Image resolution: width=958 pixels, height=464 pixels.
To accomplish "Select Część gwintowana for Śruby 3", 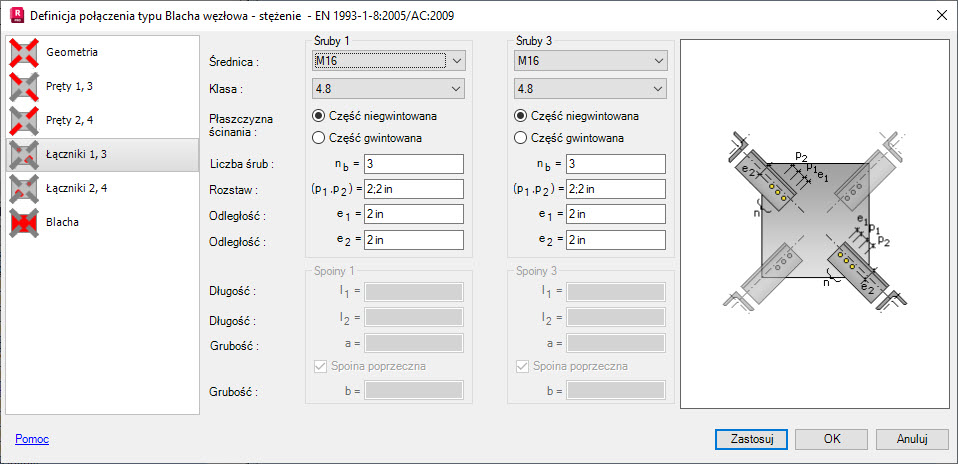I will tap(521, 138).
